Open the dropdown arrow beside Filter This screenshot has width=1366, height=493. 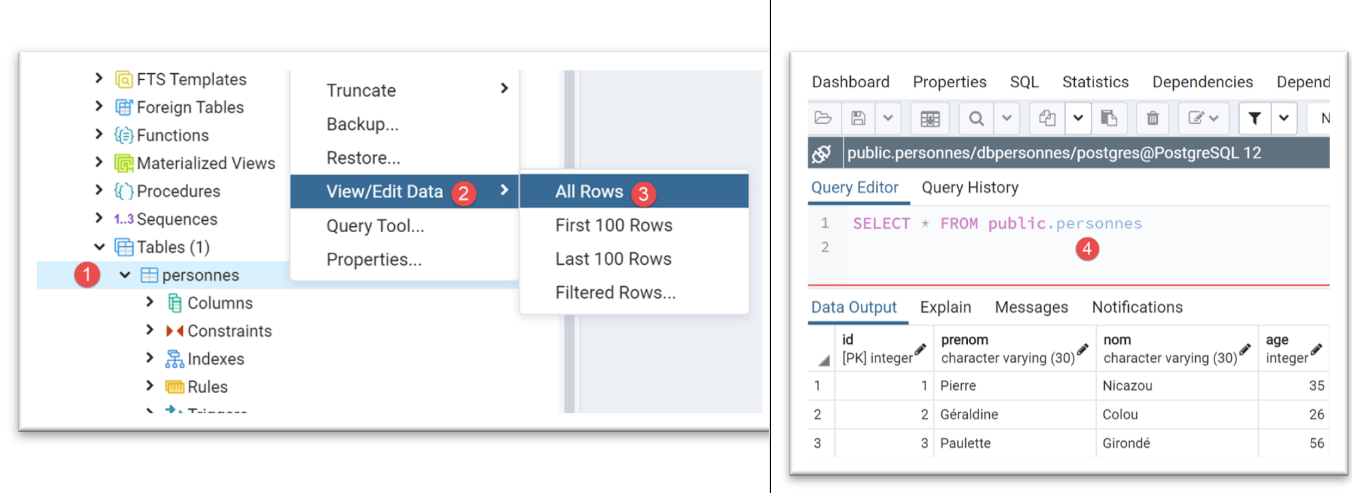click(x=1283, y=118)
